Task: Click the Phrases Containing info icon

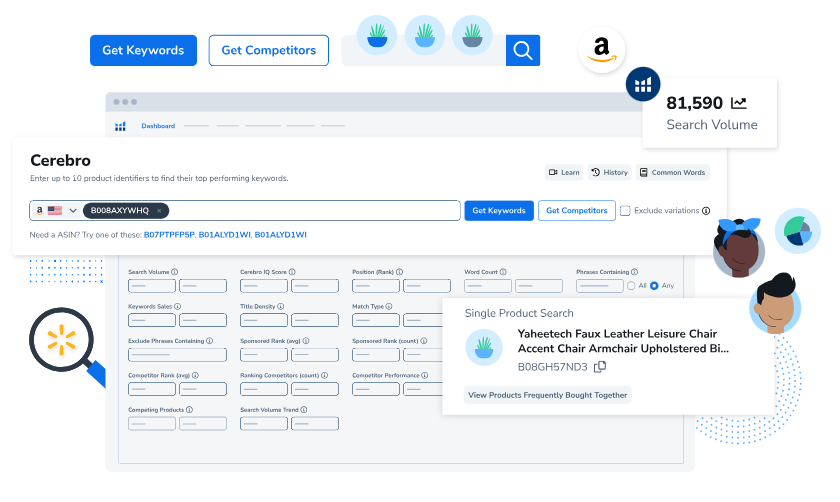Action: point(634,272)
